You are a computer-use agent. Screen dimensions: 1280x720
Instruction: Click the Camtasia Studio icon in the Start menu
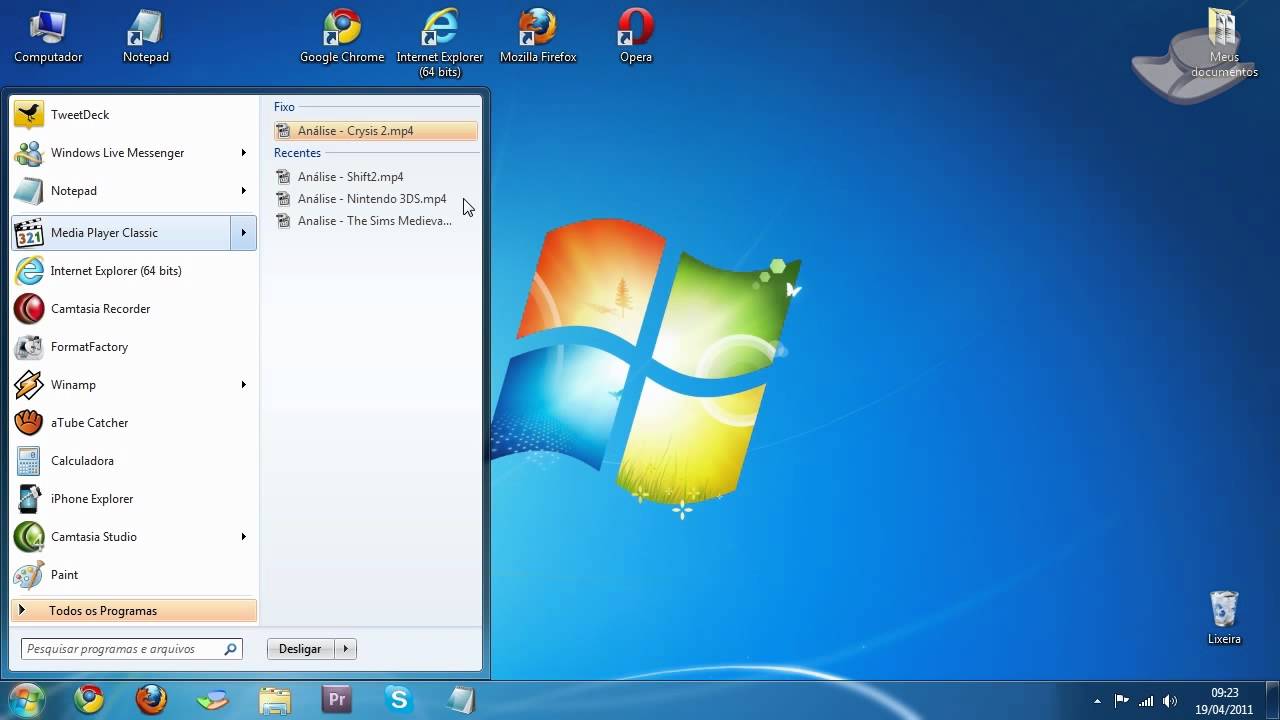[x=29, y=537]
